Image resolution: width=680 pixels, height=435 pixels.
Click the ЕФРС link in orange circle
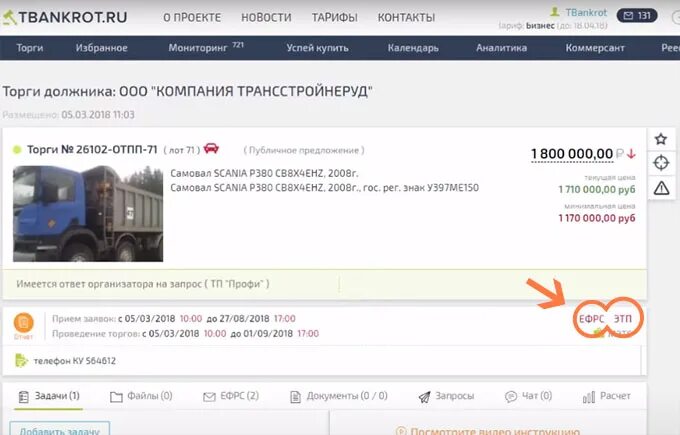[x=591, y=319]
